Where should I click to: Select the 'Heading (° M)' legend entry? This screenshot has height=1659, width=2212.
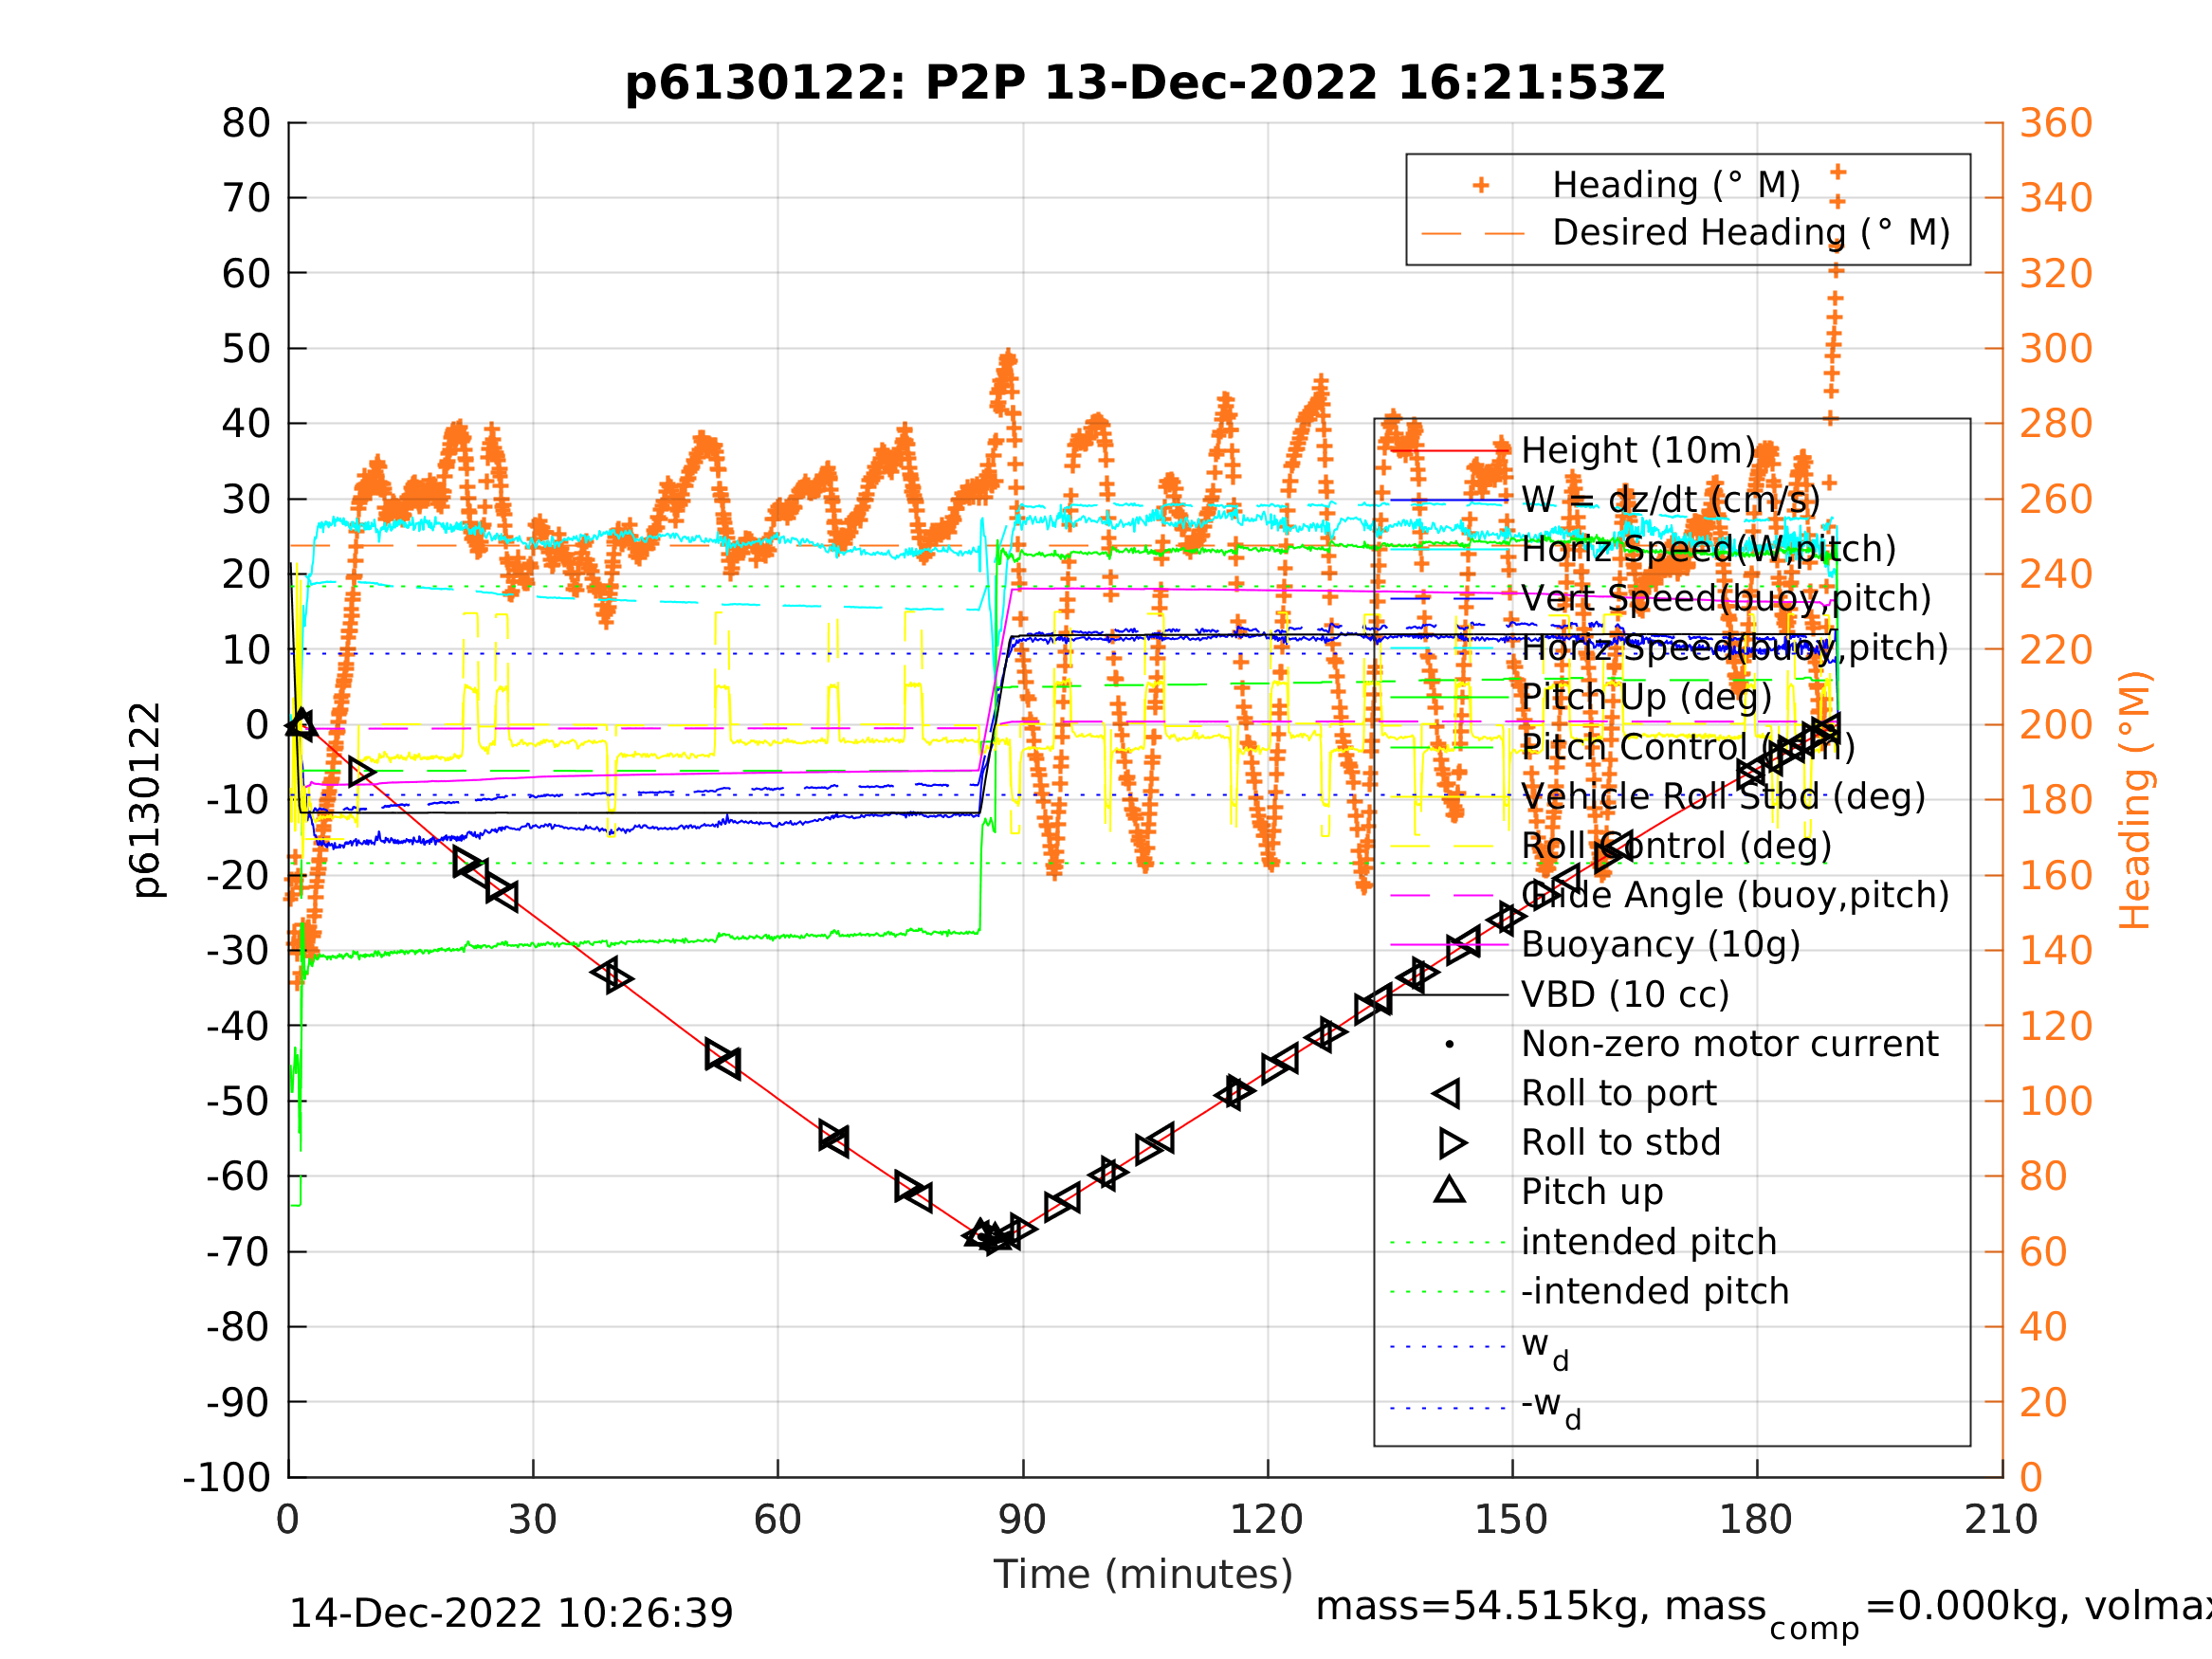click(x=1677, y=185)
